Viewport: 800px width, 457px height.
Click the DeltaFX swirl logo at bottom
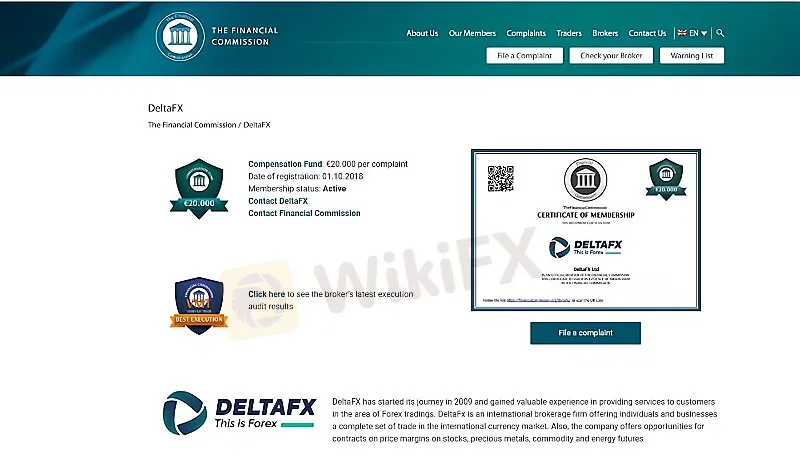tap(185, 413)
